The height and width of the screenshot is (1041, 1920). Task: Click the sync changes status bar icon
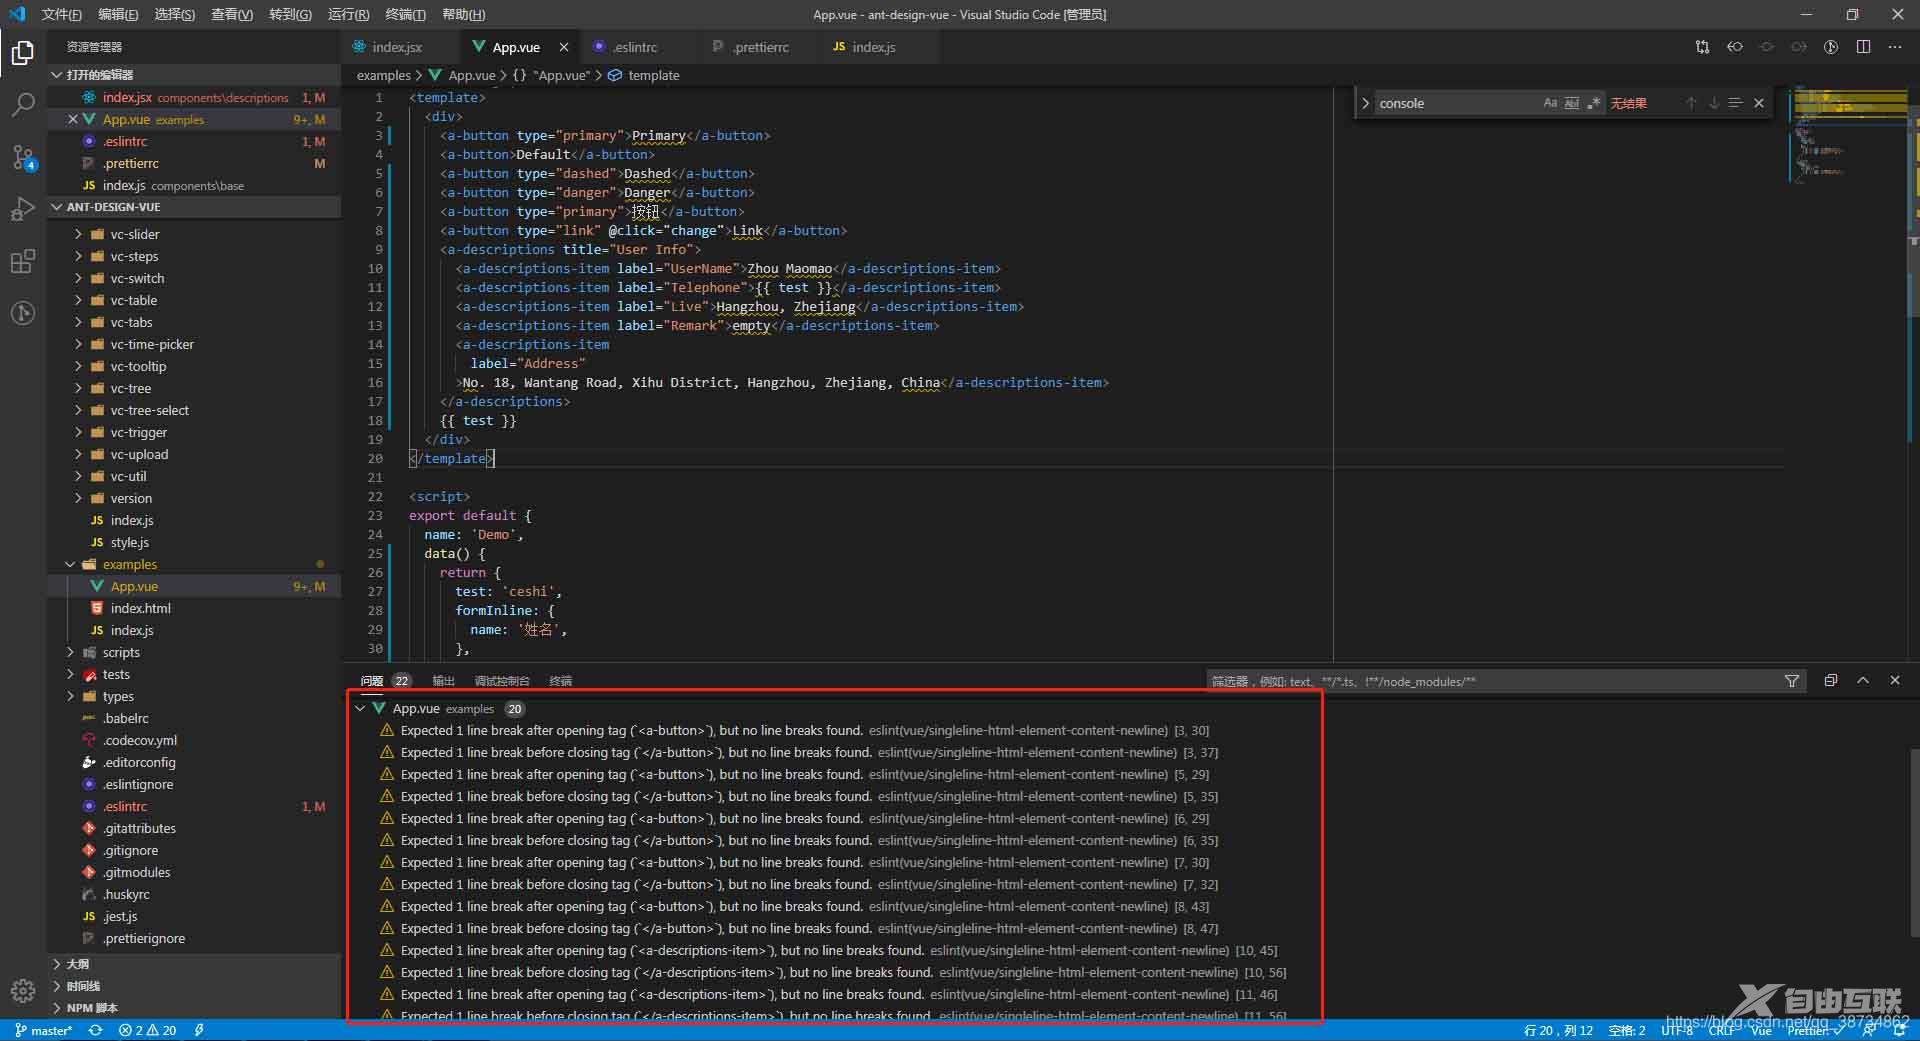coord(96,1030)
